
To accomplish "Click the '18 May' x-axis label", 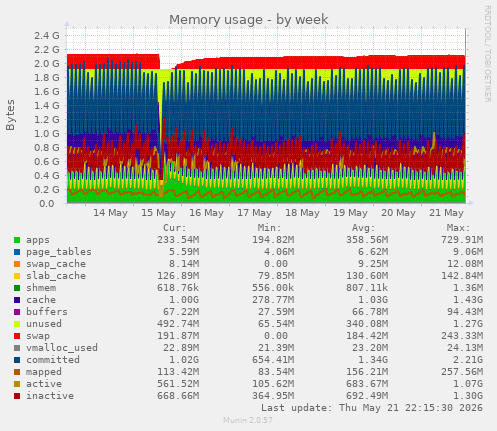I will click(x=302, y=213).
